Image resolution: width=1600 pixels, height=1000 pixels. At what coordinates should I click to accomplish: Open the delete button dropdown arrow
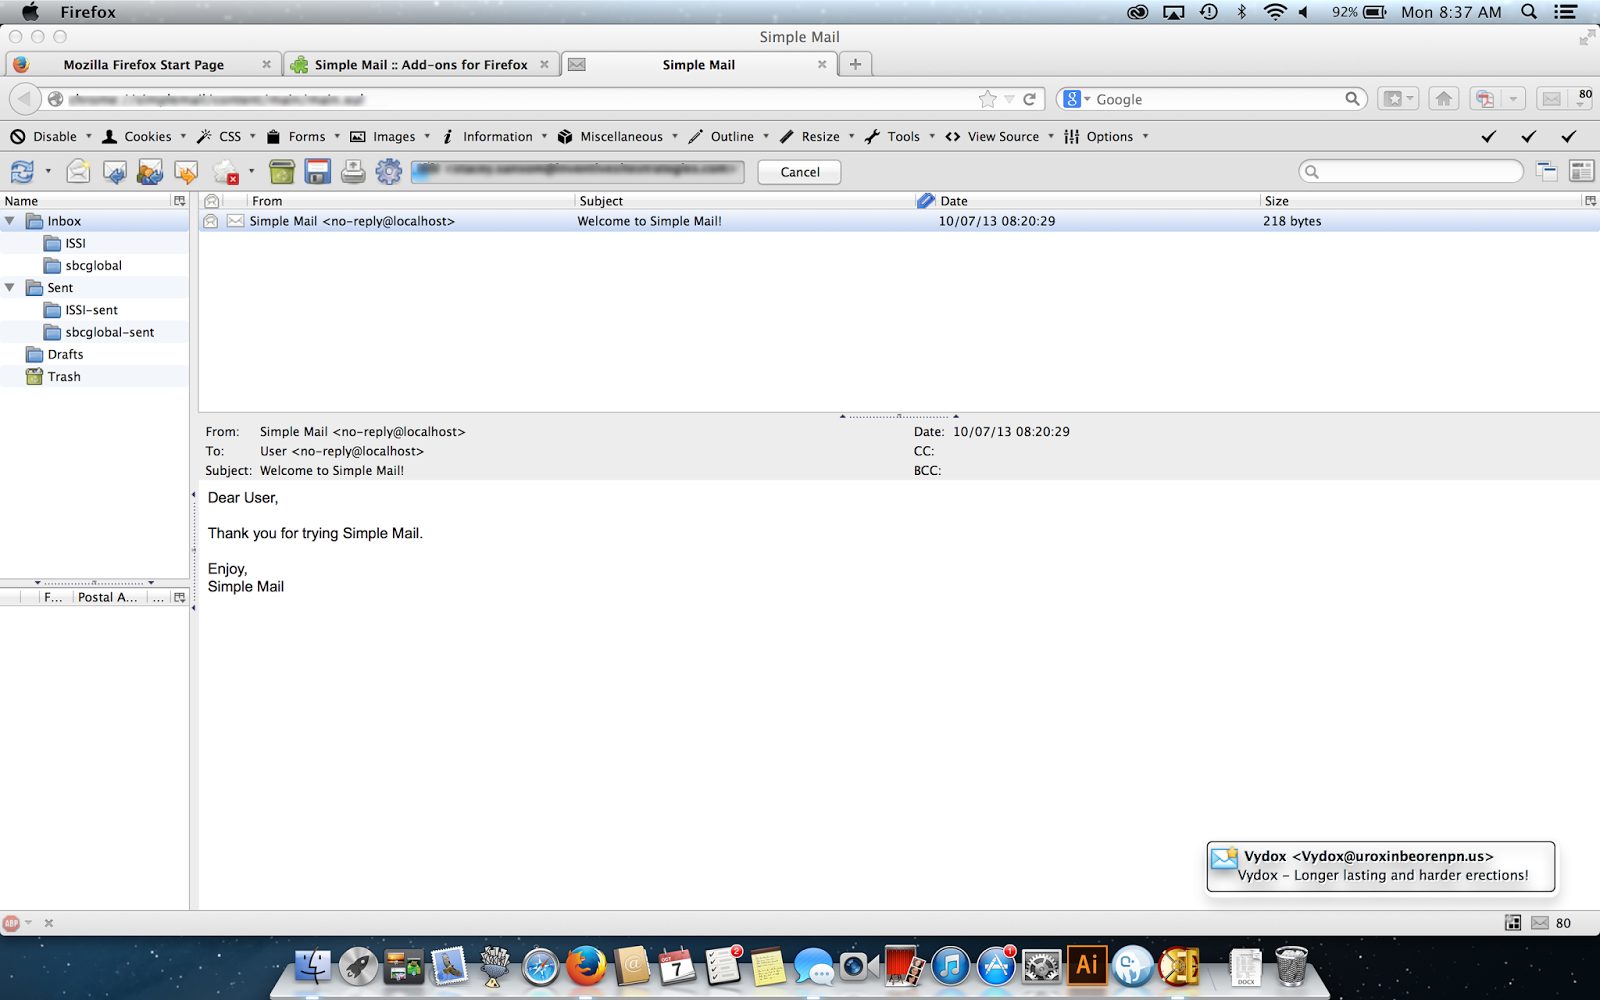click(251, 172)
